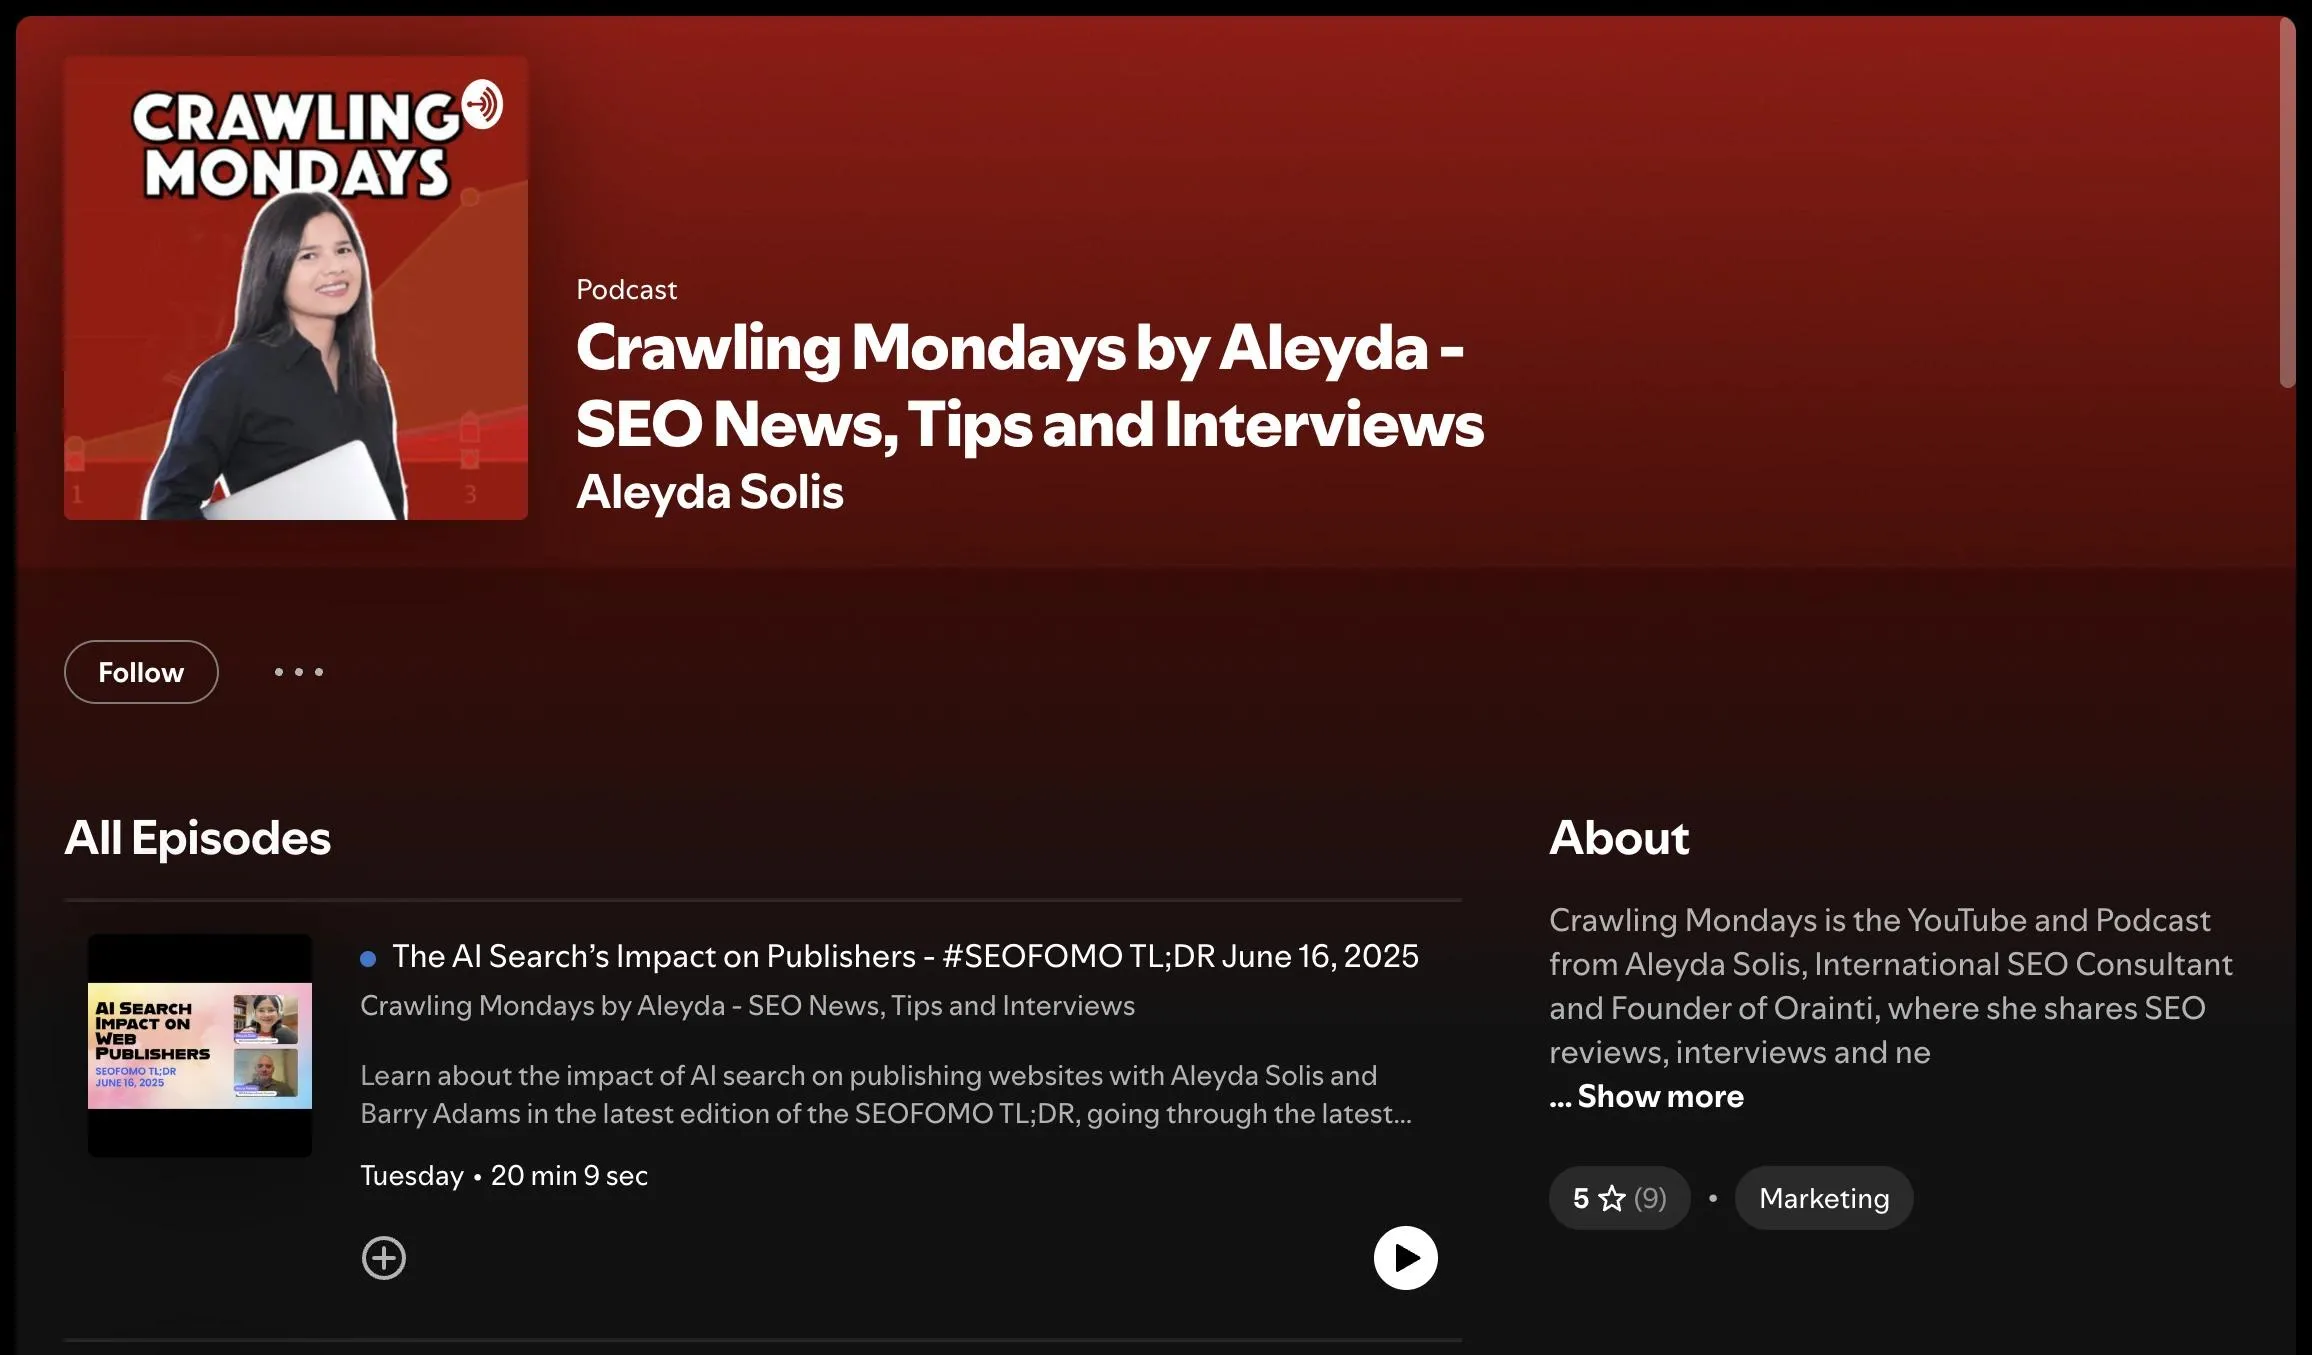Image resolution: width=2312 pixels, height=1355 pixels.
Task: Click the Podcast label above the title
Action: [x=626, y=290]
